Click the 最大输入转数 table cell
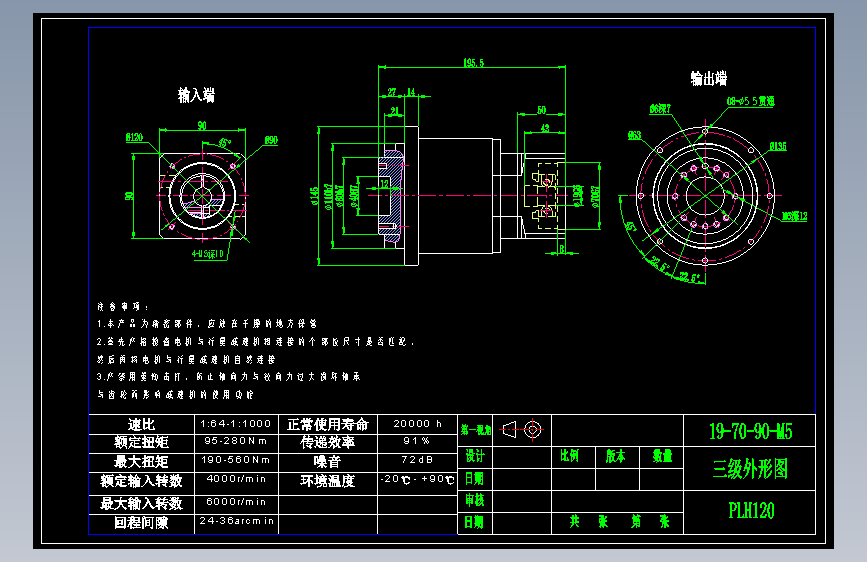Screen dimensions: 867x562 (142, 503)
